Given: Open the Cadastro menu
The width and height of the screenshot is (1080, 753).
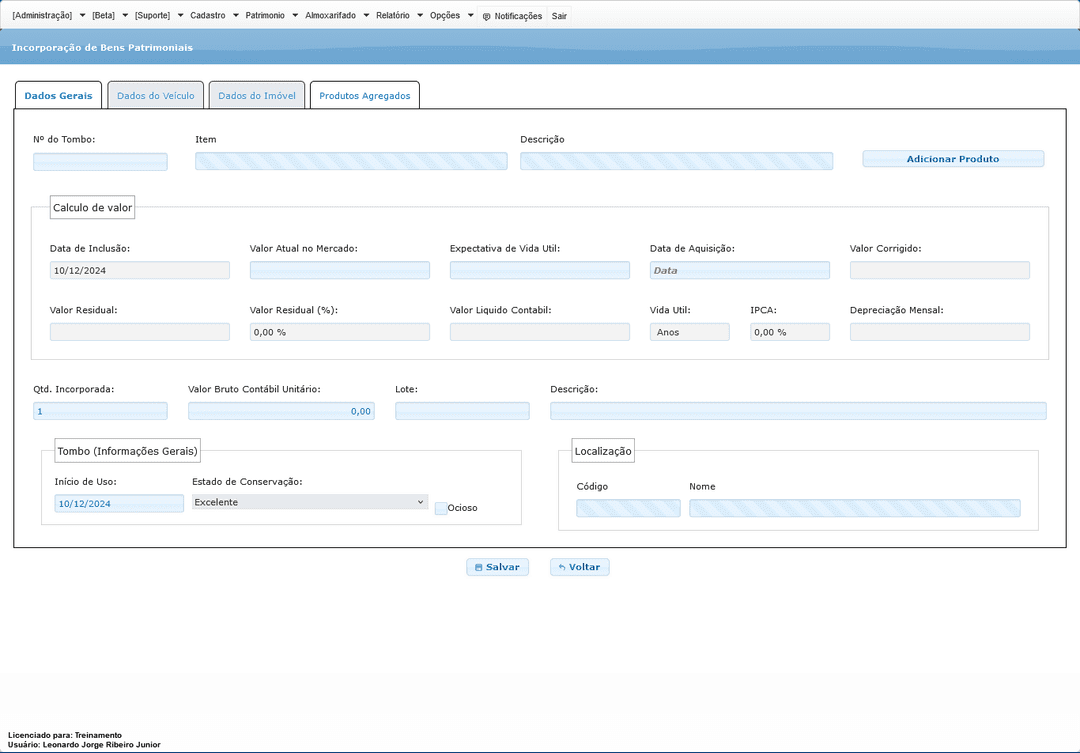Looking at the screenshot, I should (207, 15).
